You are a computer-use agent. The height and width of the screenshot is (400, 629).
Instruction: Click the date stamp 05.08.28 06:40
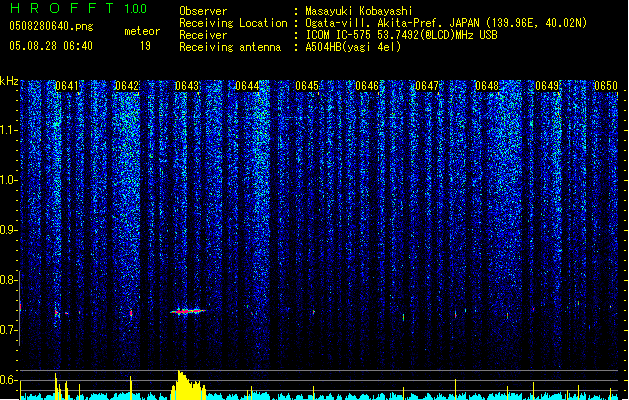pos(51,46)
